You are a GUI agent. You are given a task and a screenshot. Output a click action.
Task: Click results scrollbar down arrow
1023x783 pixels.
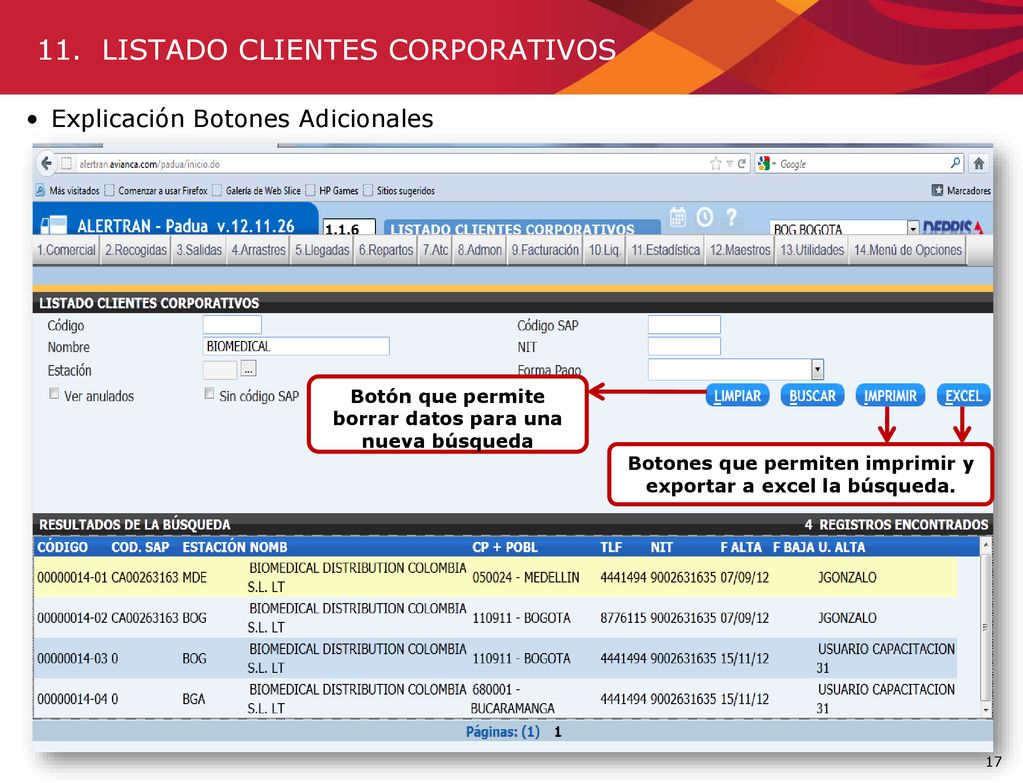986,710
